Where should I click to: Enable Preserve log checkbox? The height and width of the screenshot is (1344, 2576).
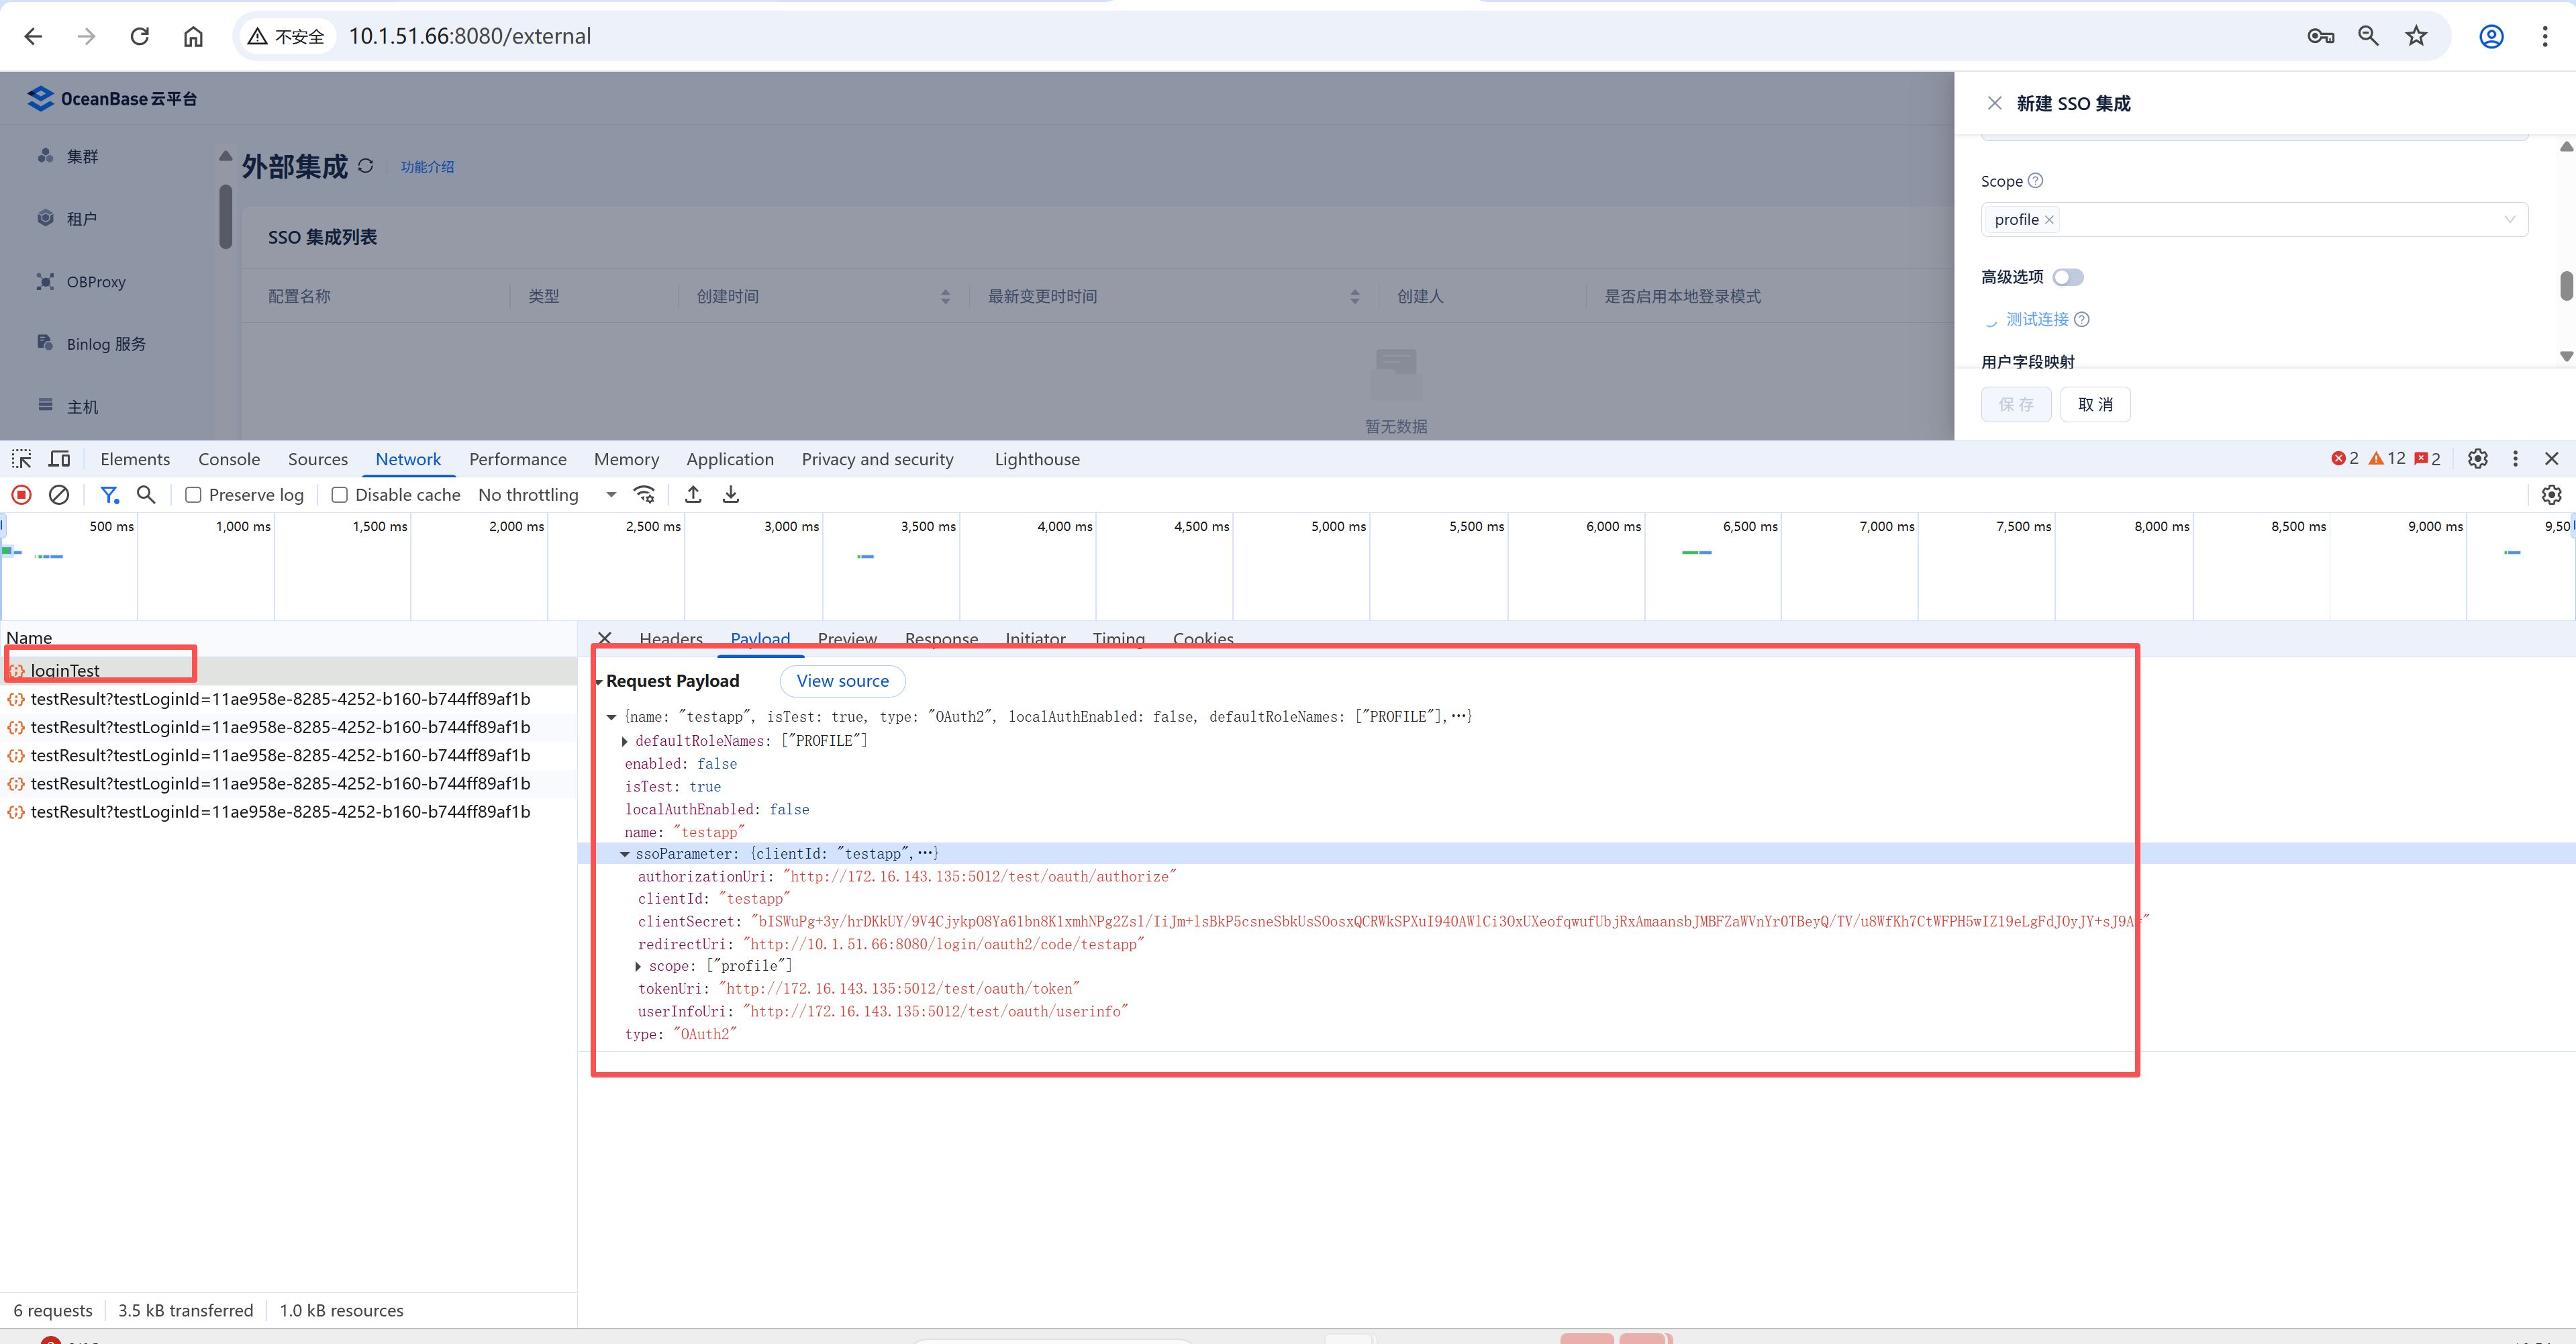tap(193, 494)
